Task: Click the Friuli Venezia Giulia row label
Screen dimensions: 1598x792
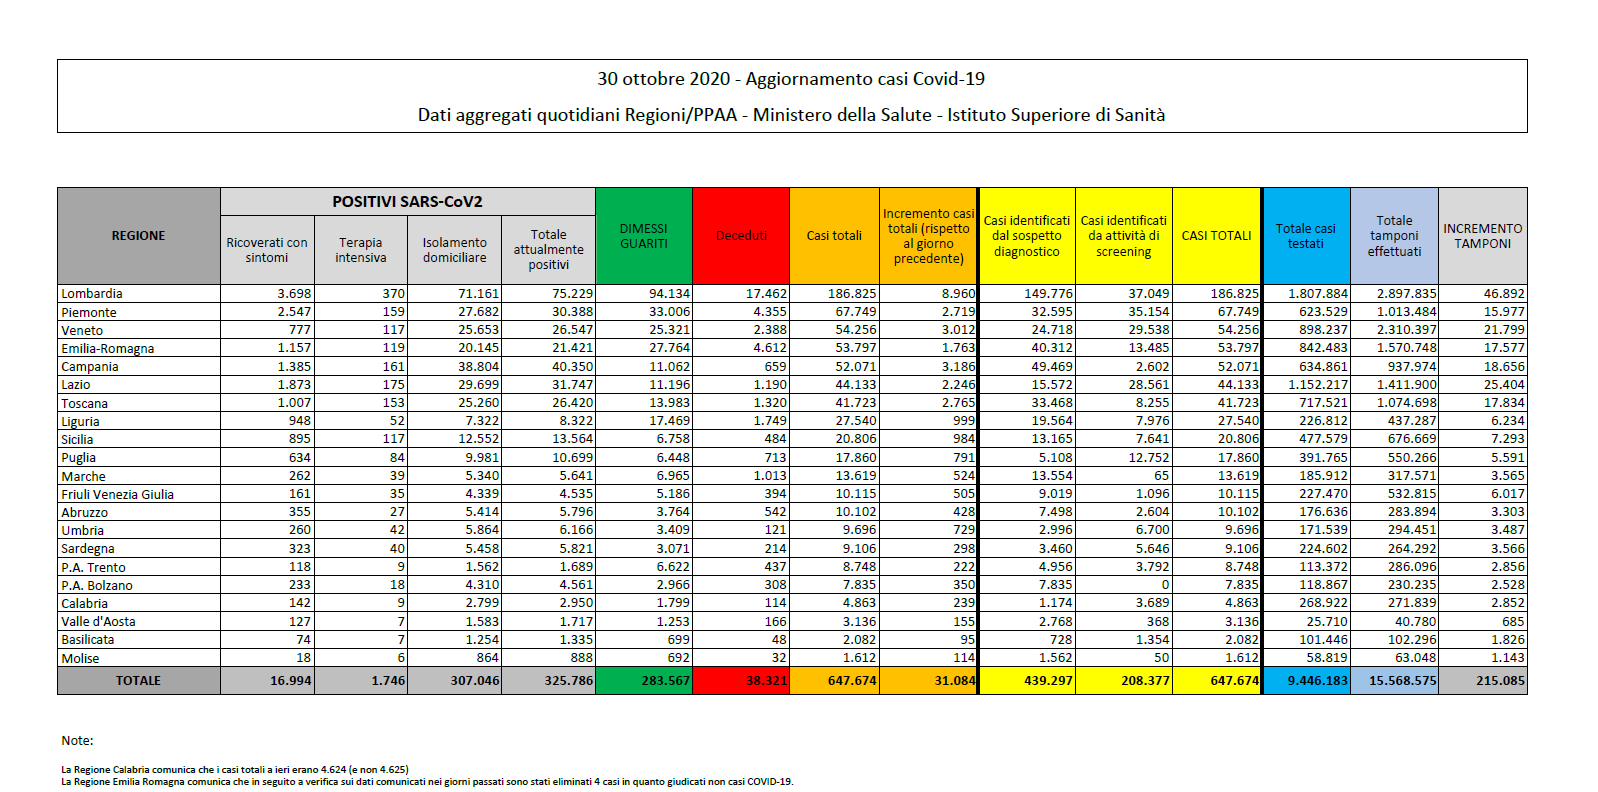Action: tap(117, 494)
